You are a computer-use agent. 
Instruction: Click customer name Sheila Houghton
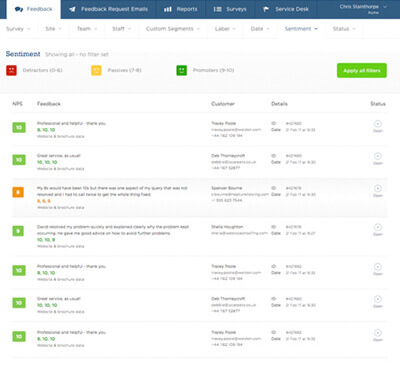(x=227, y=227)
